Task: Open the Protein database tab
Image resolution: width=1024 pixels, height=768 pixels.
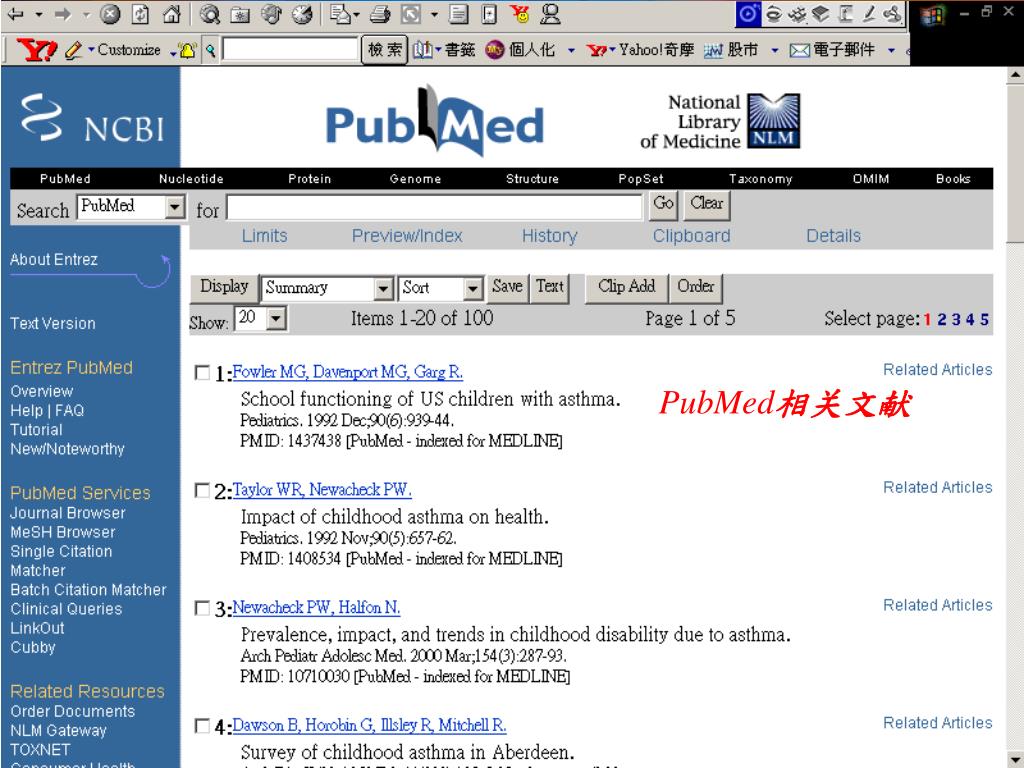Action: tap(310, 179)
